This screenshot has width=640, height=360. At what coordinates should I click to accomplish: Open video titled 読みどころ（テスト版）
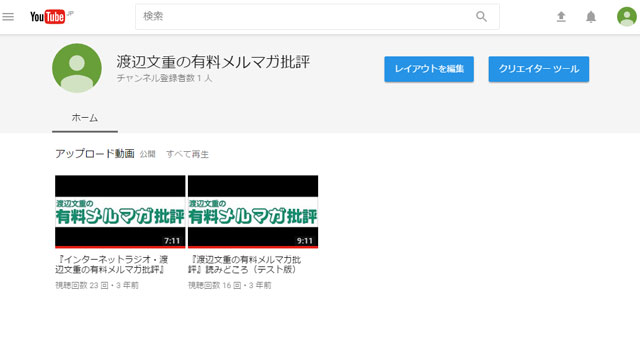(245, 264)
